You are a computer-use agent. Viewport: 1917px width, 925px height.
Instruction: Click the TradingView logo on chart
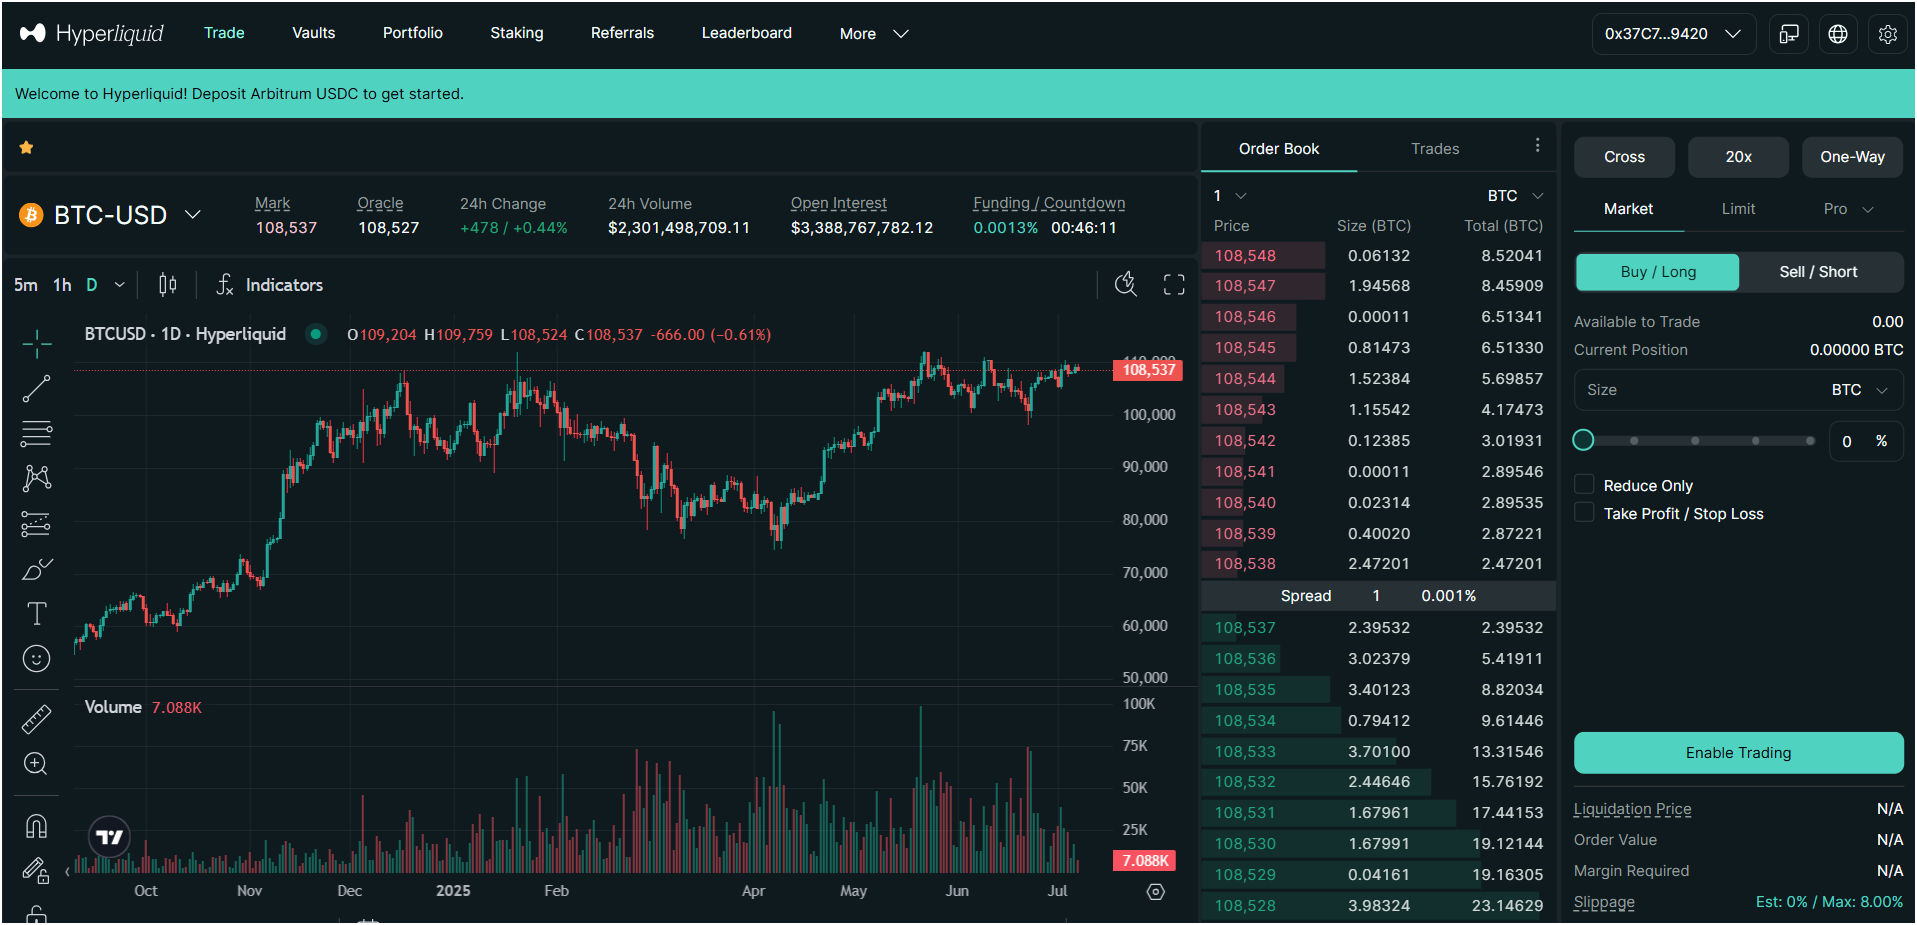click(x=109, y=837)
